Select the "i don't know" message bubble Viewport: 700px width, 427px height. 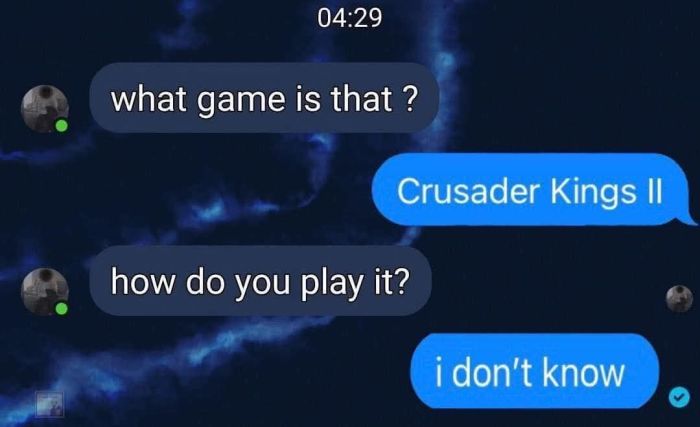pyautogui.click(x=534, y=371)
